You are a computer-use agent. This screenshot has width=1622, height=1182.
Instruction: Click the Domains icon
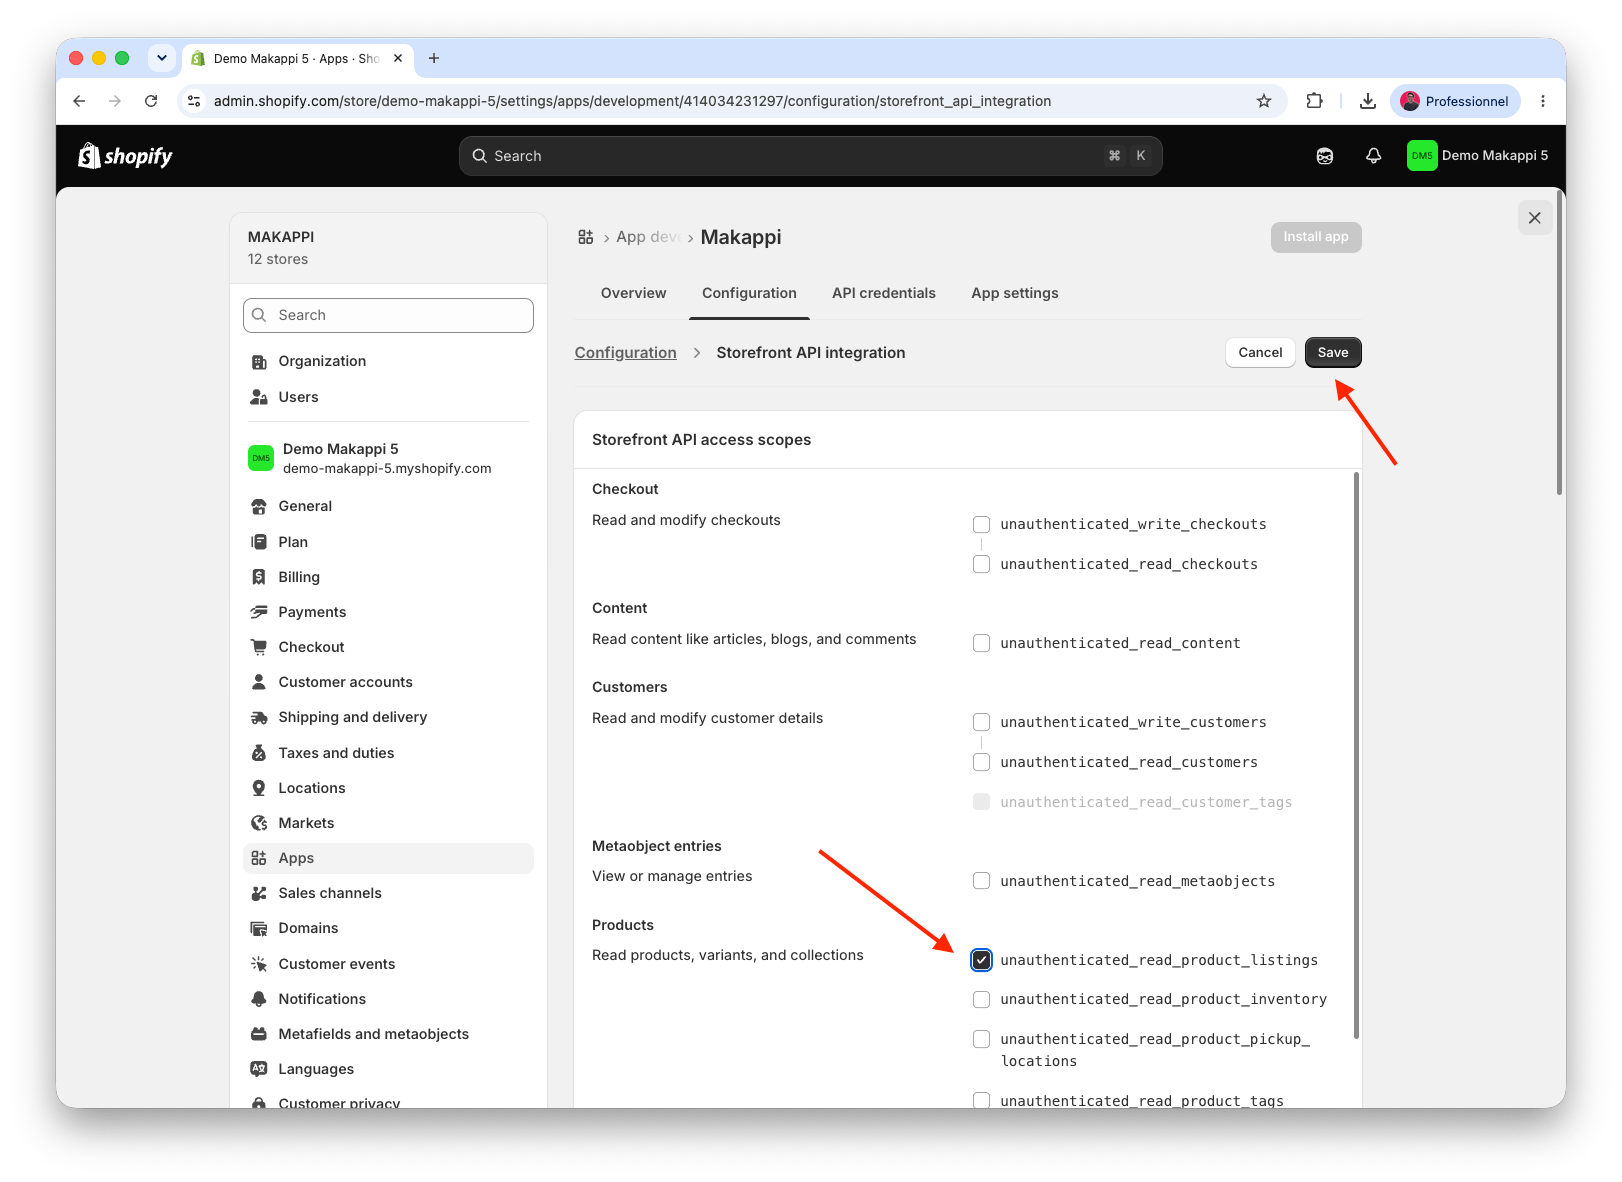coord(259,928)
